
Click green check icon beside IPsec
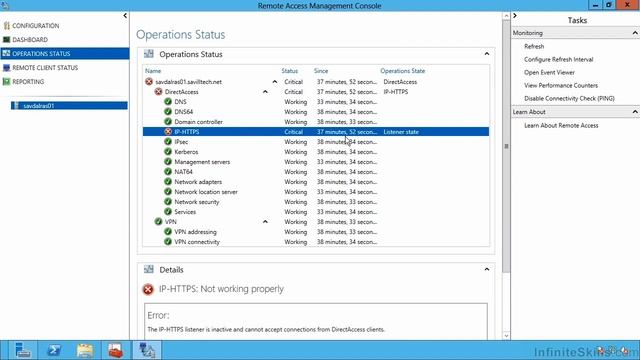(168, 142)
